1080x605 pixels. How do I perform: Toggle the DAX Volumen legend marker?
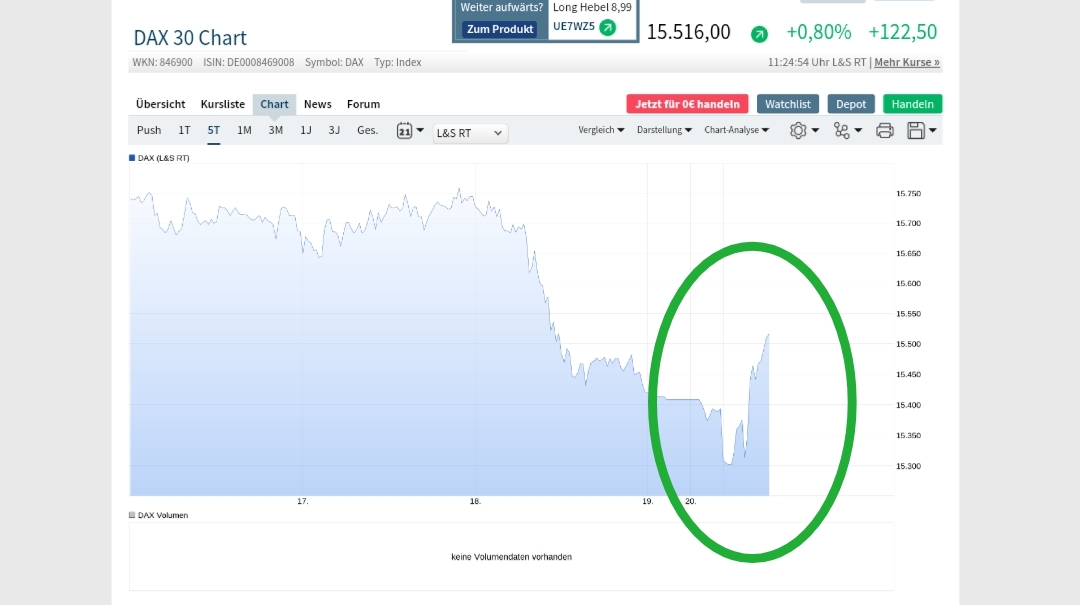(x=133, y=516)
